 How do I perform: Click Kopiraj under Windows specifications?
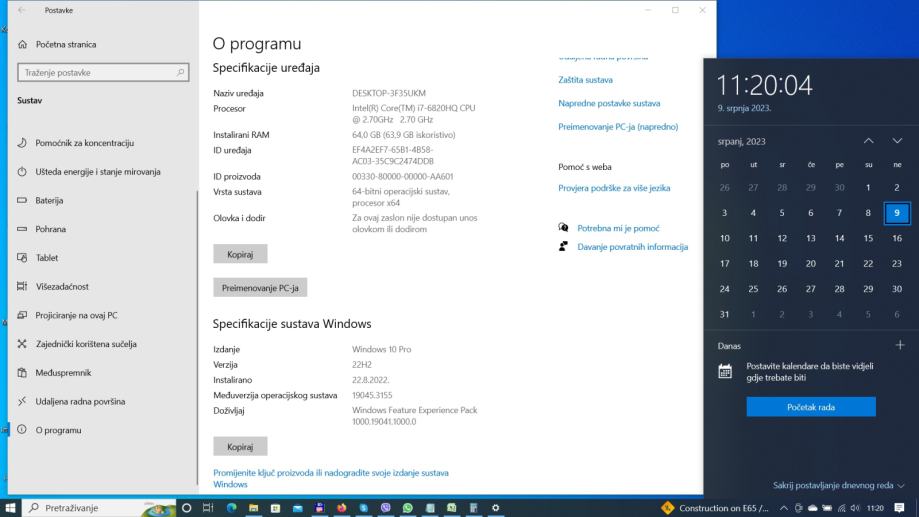[240, 447]
